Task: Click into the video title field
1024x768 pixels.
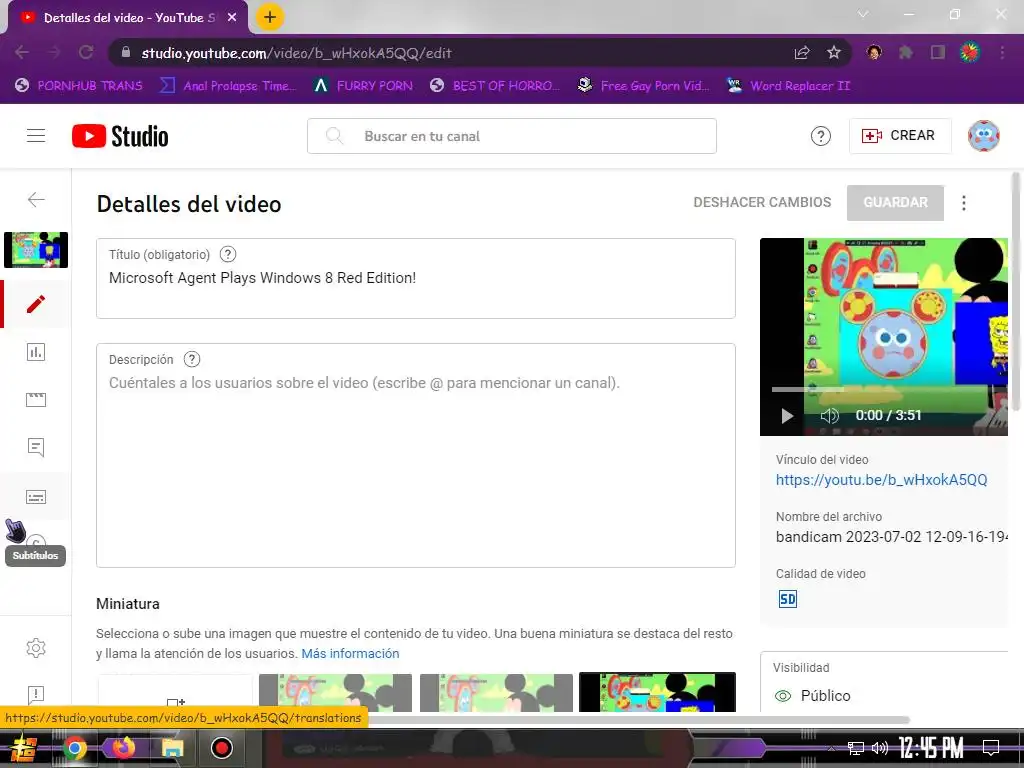Action: click(416, 279)
